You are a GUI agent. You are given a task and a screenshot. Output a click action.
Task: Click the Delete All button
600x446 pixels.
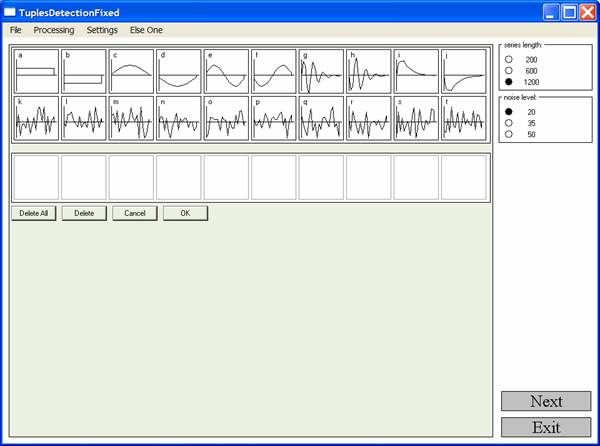(x=34, y=213)
